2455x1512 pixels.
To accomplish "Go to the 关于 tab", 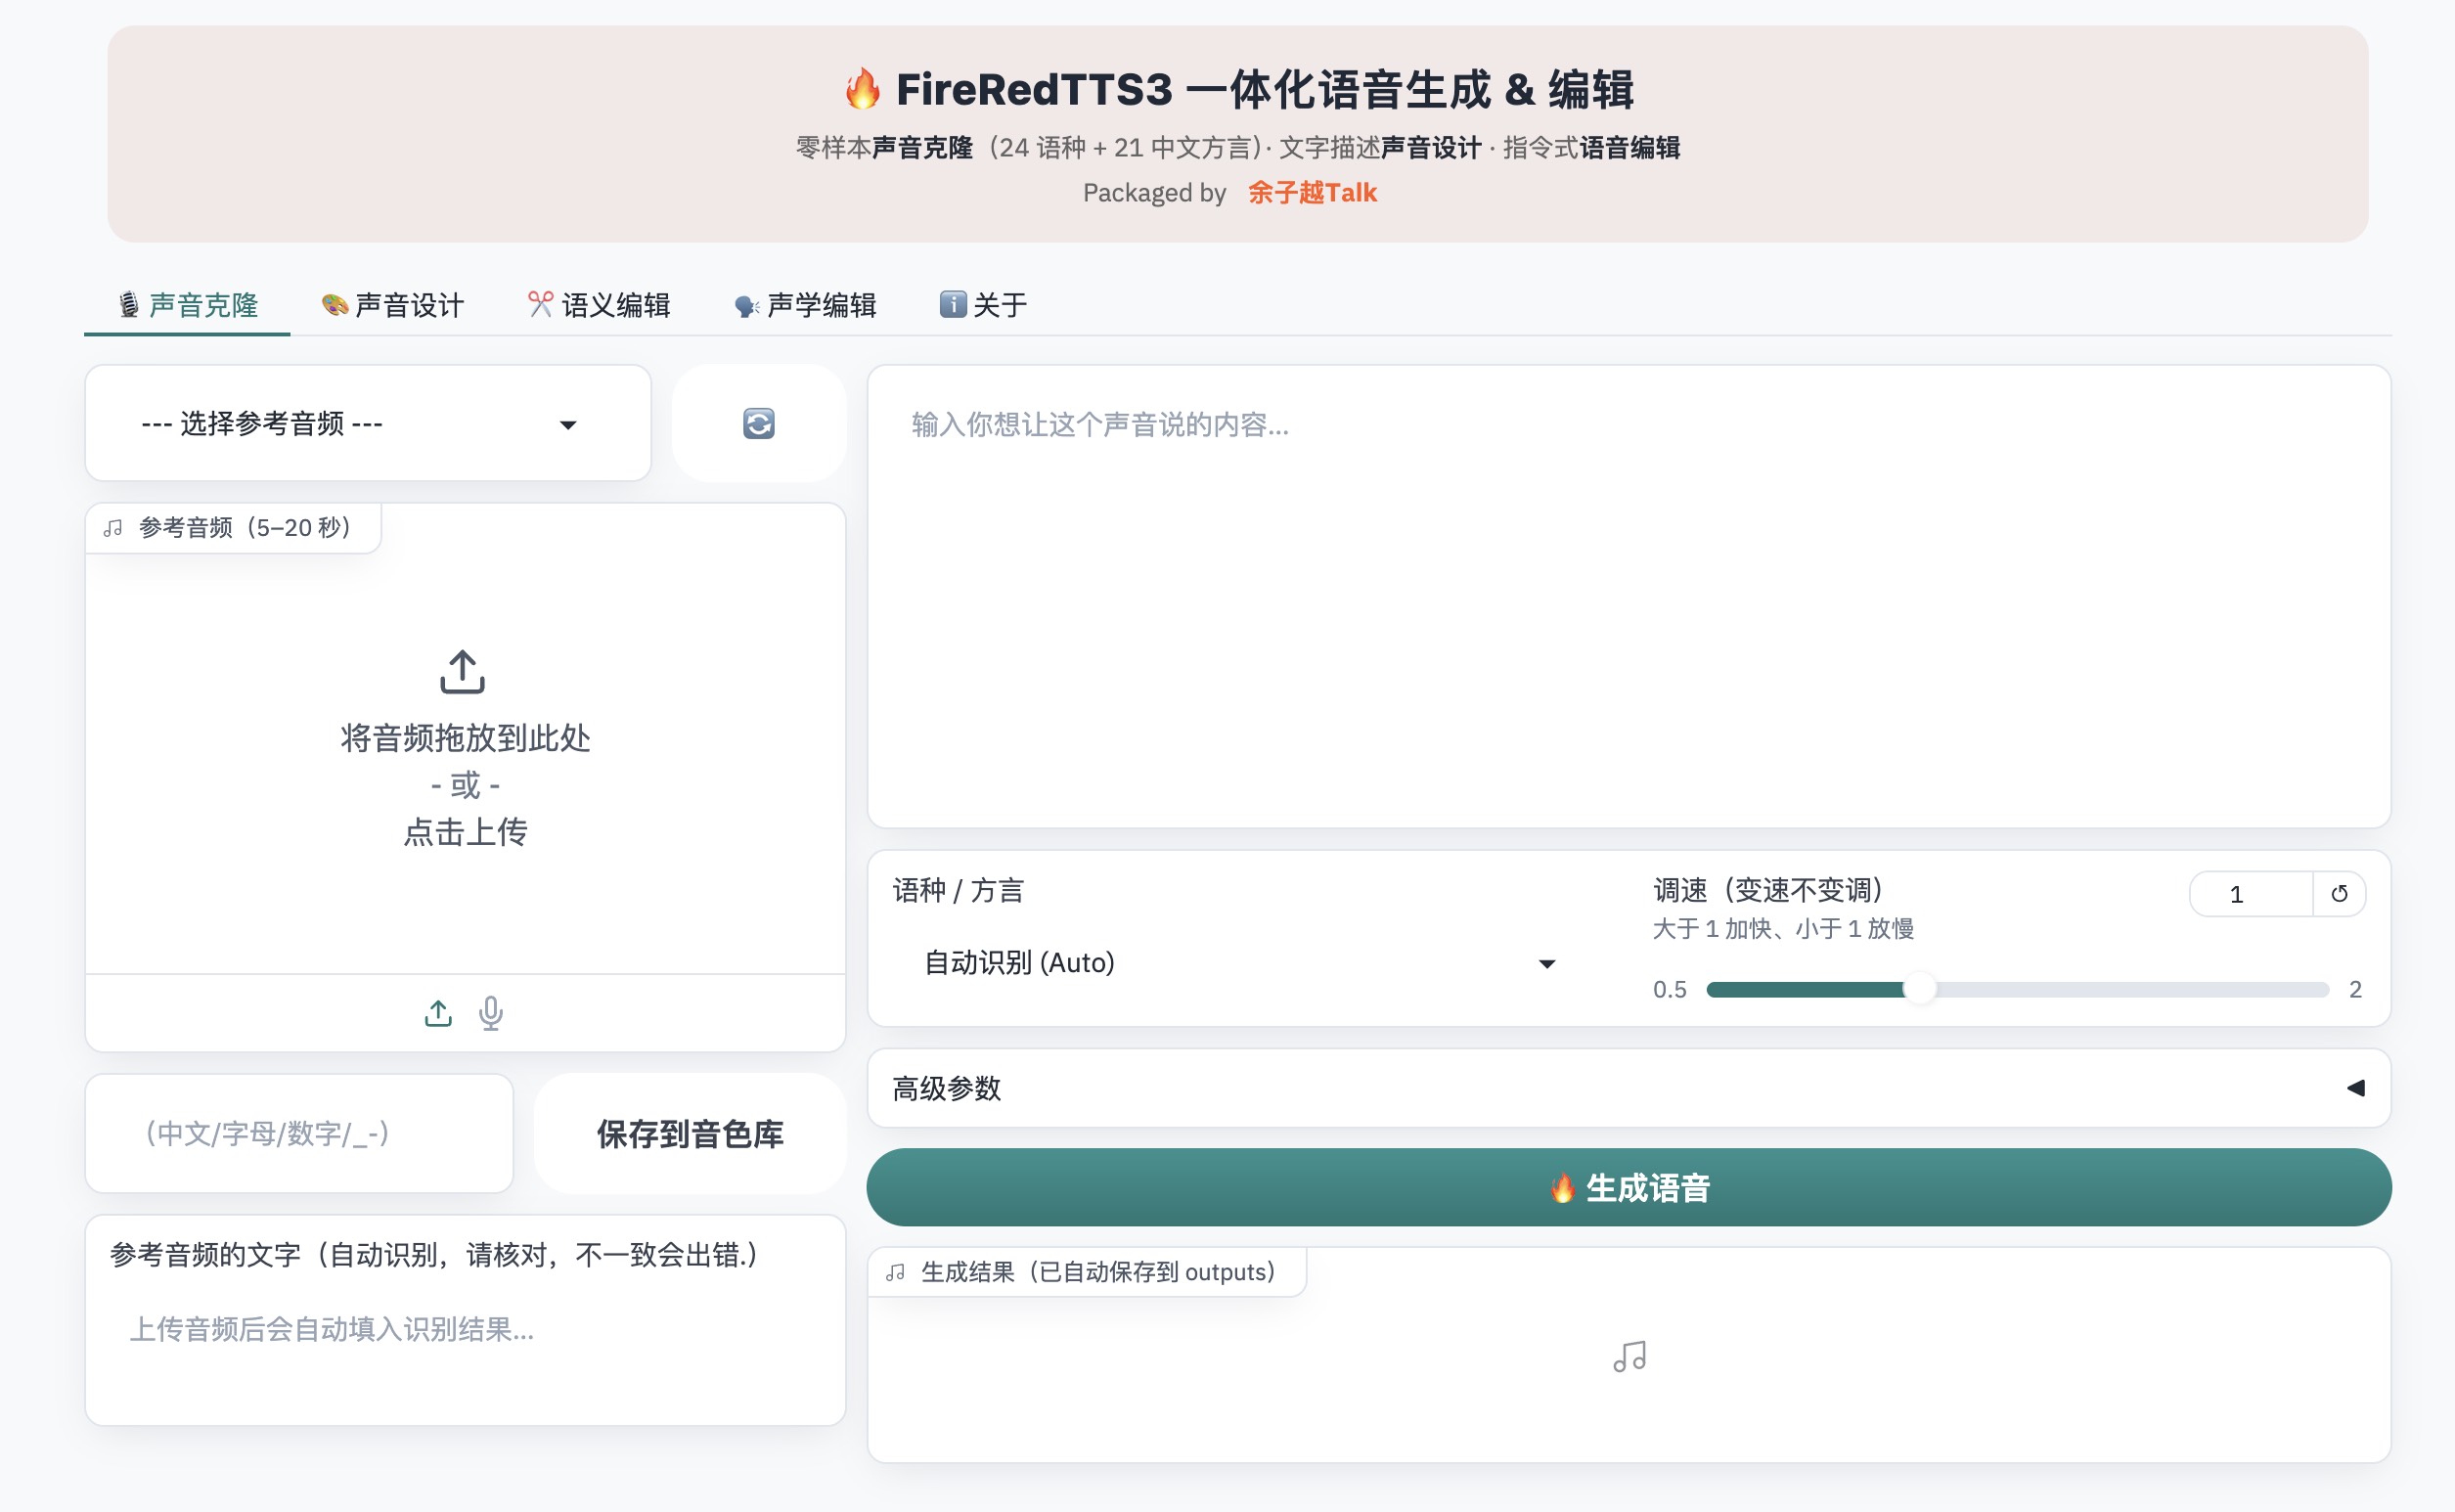I will [x=983, y=305].
